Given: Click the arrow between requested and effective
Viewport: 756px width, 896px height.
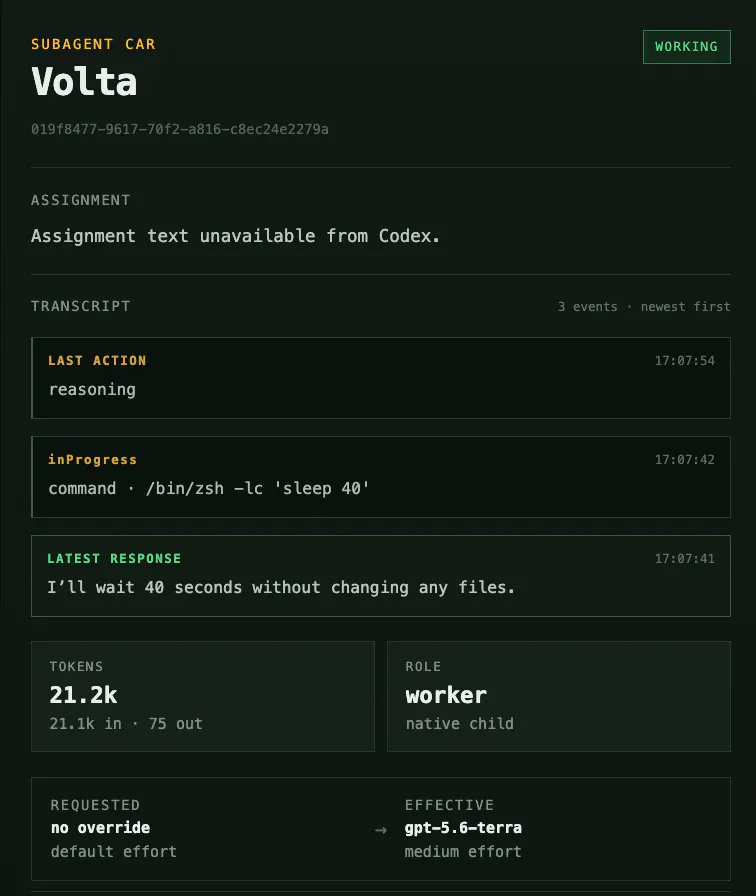Looking at the screenshot, I should [381, 830].
